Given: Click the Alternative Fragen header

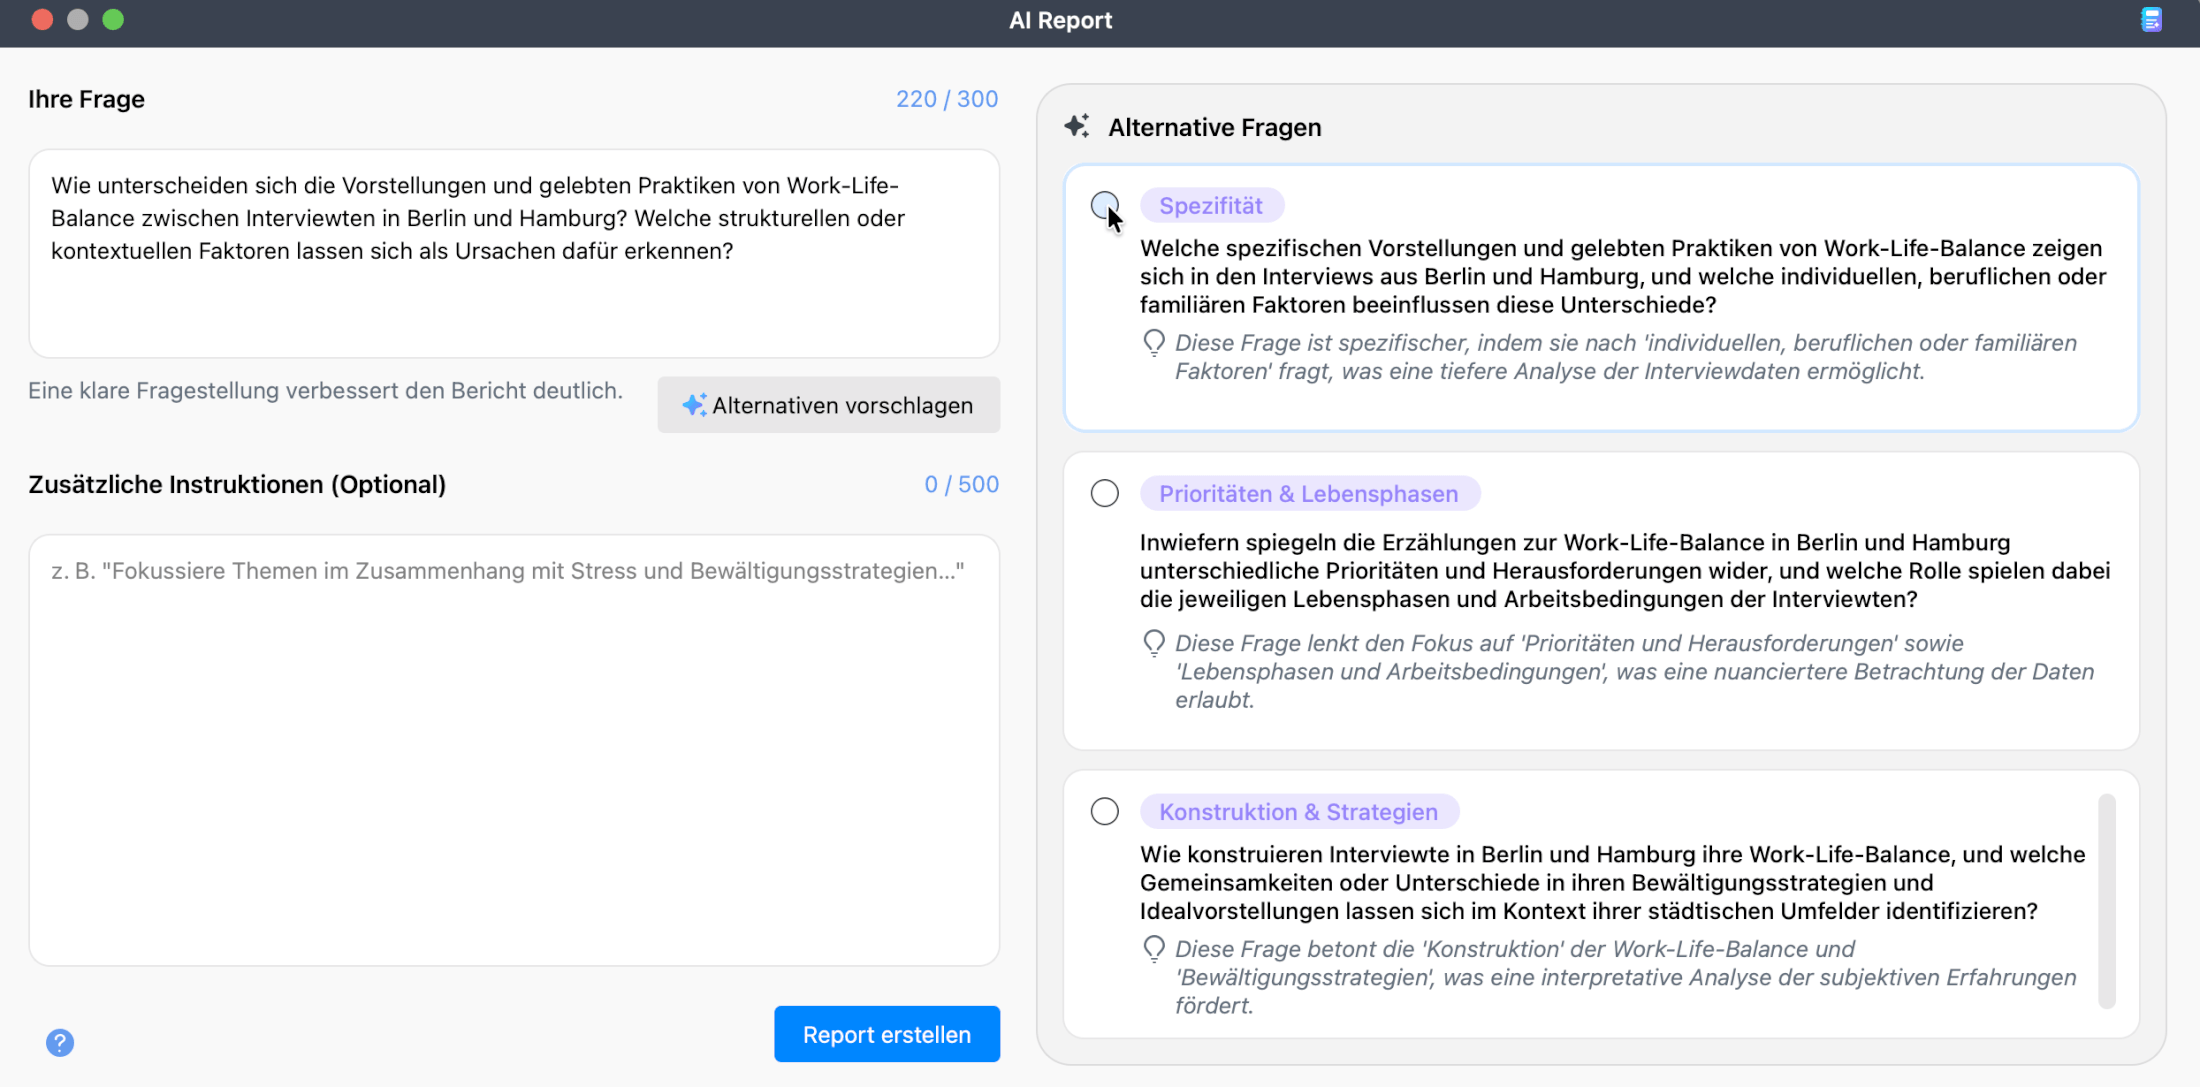Looking at the screenshot, I should click(1214, 127).
